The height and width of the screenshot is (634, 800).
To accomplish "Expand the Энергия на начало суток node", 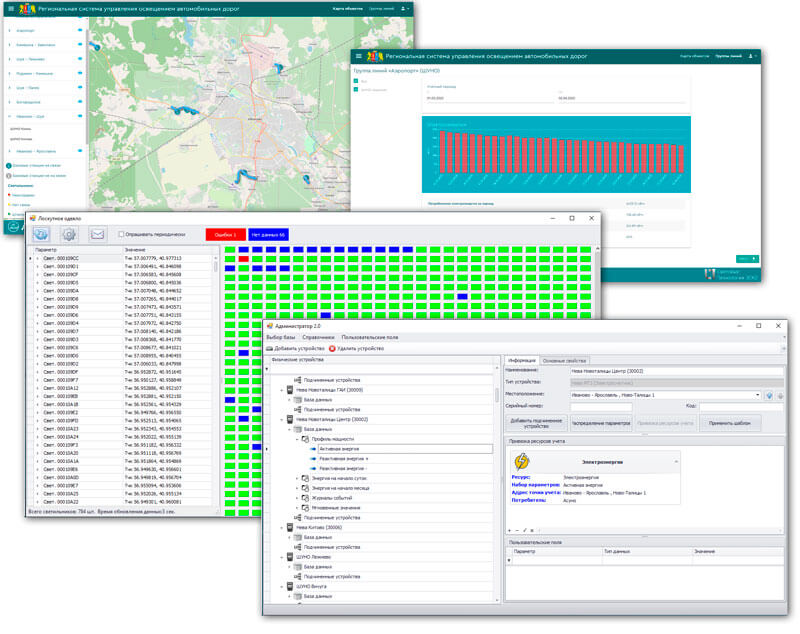I will pos(297,478).
